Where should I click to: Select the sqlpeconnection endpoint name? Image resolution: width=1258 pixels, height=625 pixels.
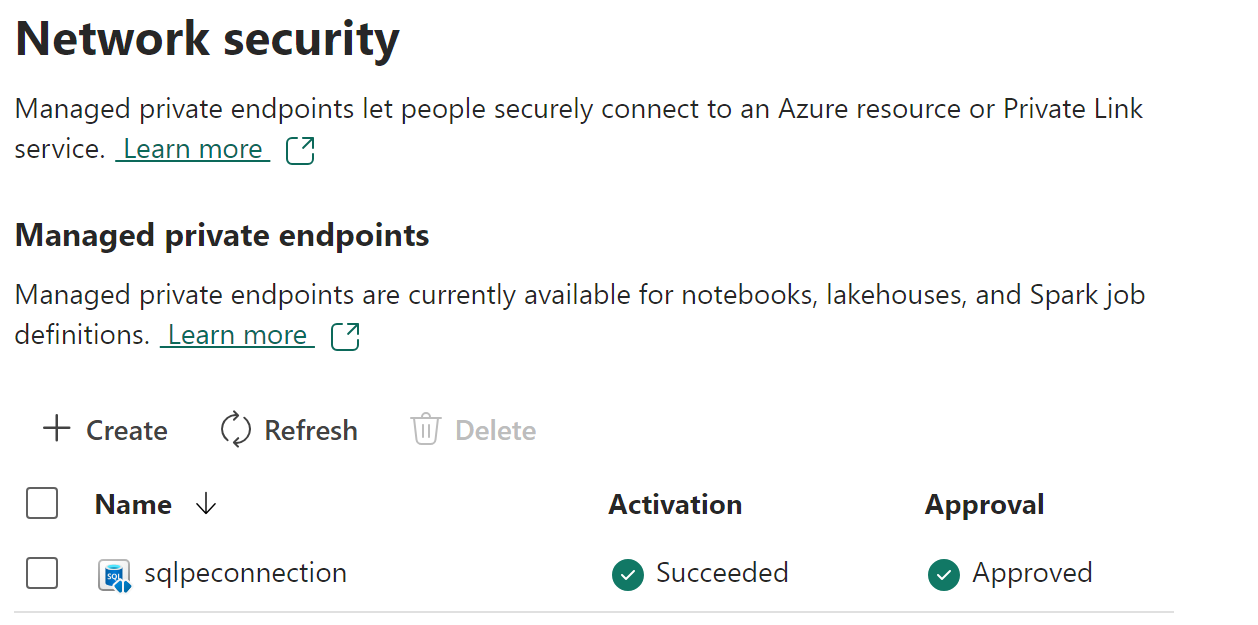[246, 573]
